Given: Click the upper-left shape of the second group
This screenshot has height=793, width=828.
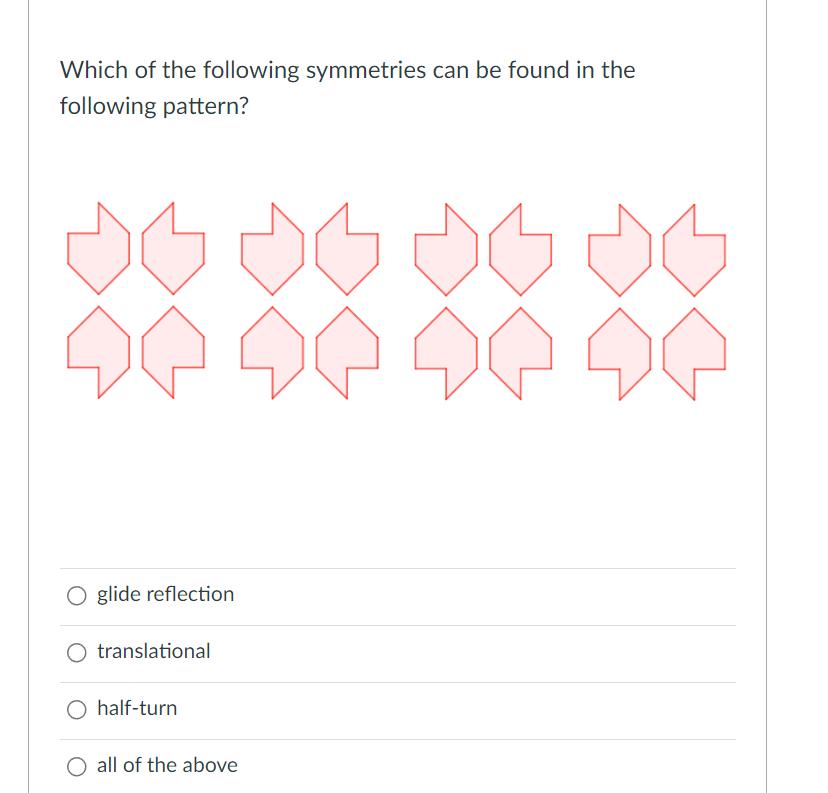Looking at the screenshot, I should (x=272, y=249).
